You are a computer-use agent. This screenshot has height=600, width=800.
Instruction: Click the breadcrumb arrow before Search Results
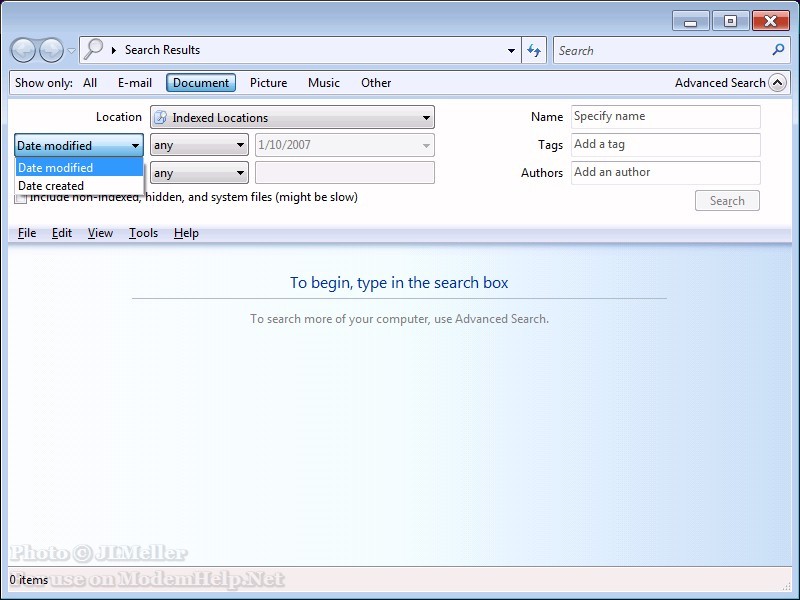click(x=114, y=50)
